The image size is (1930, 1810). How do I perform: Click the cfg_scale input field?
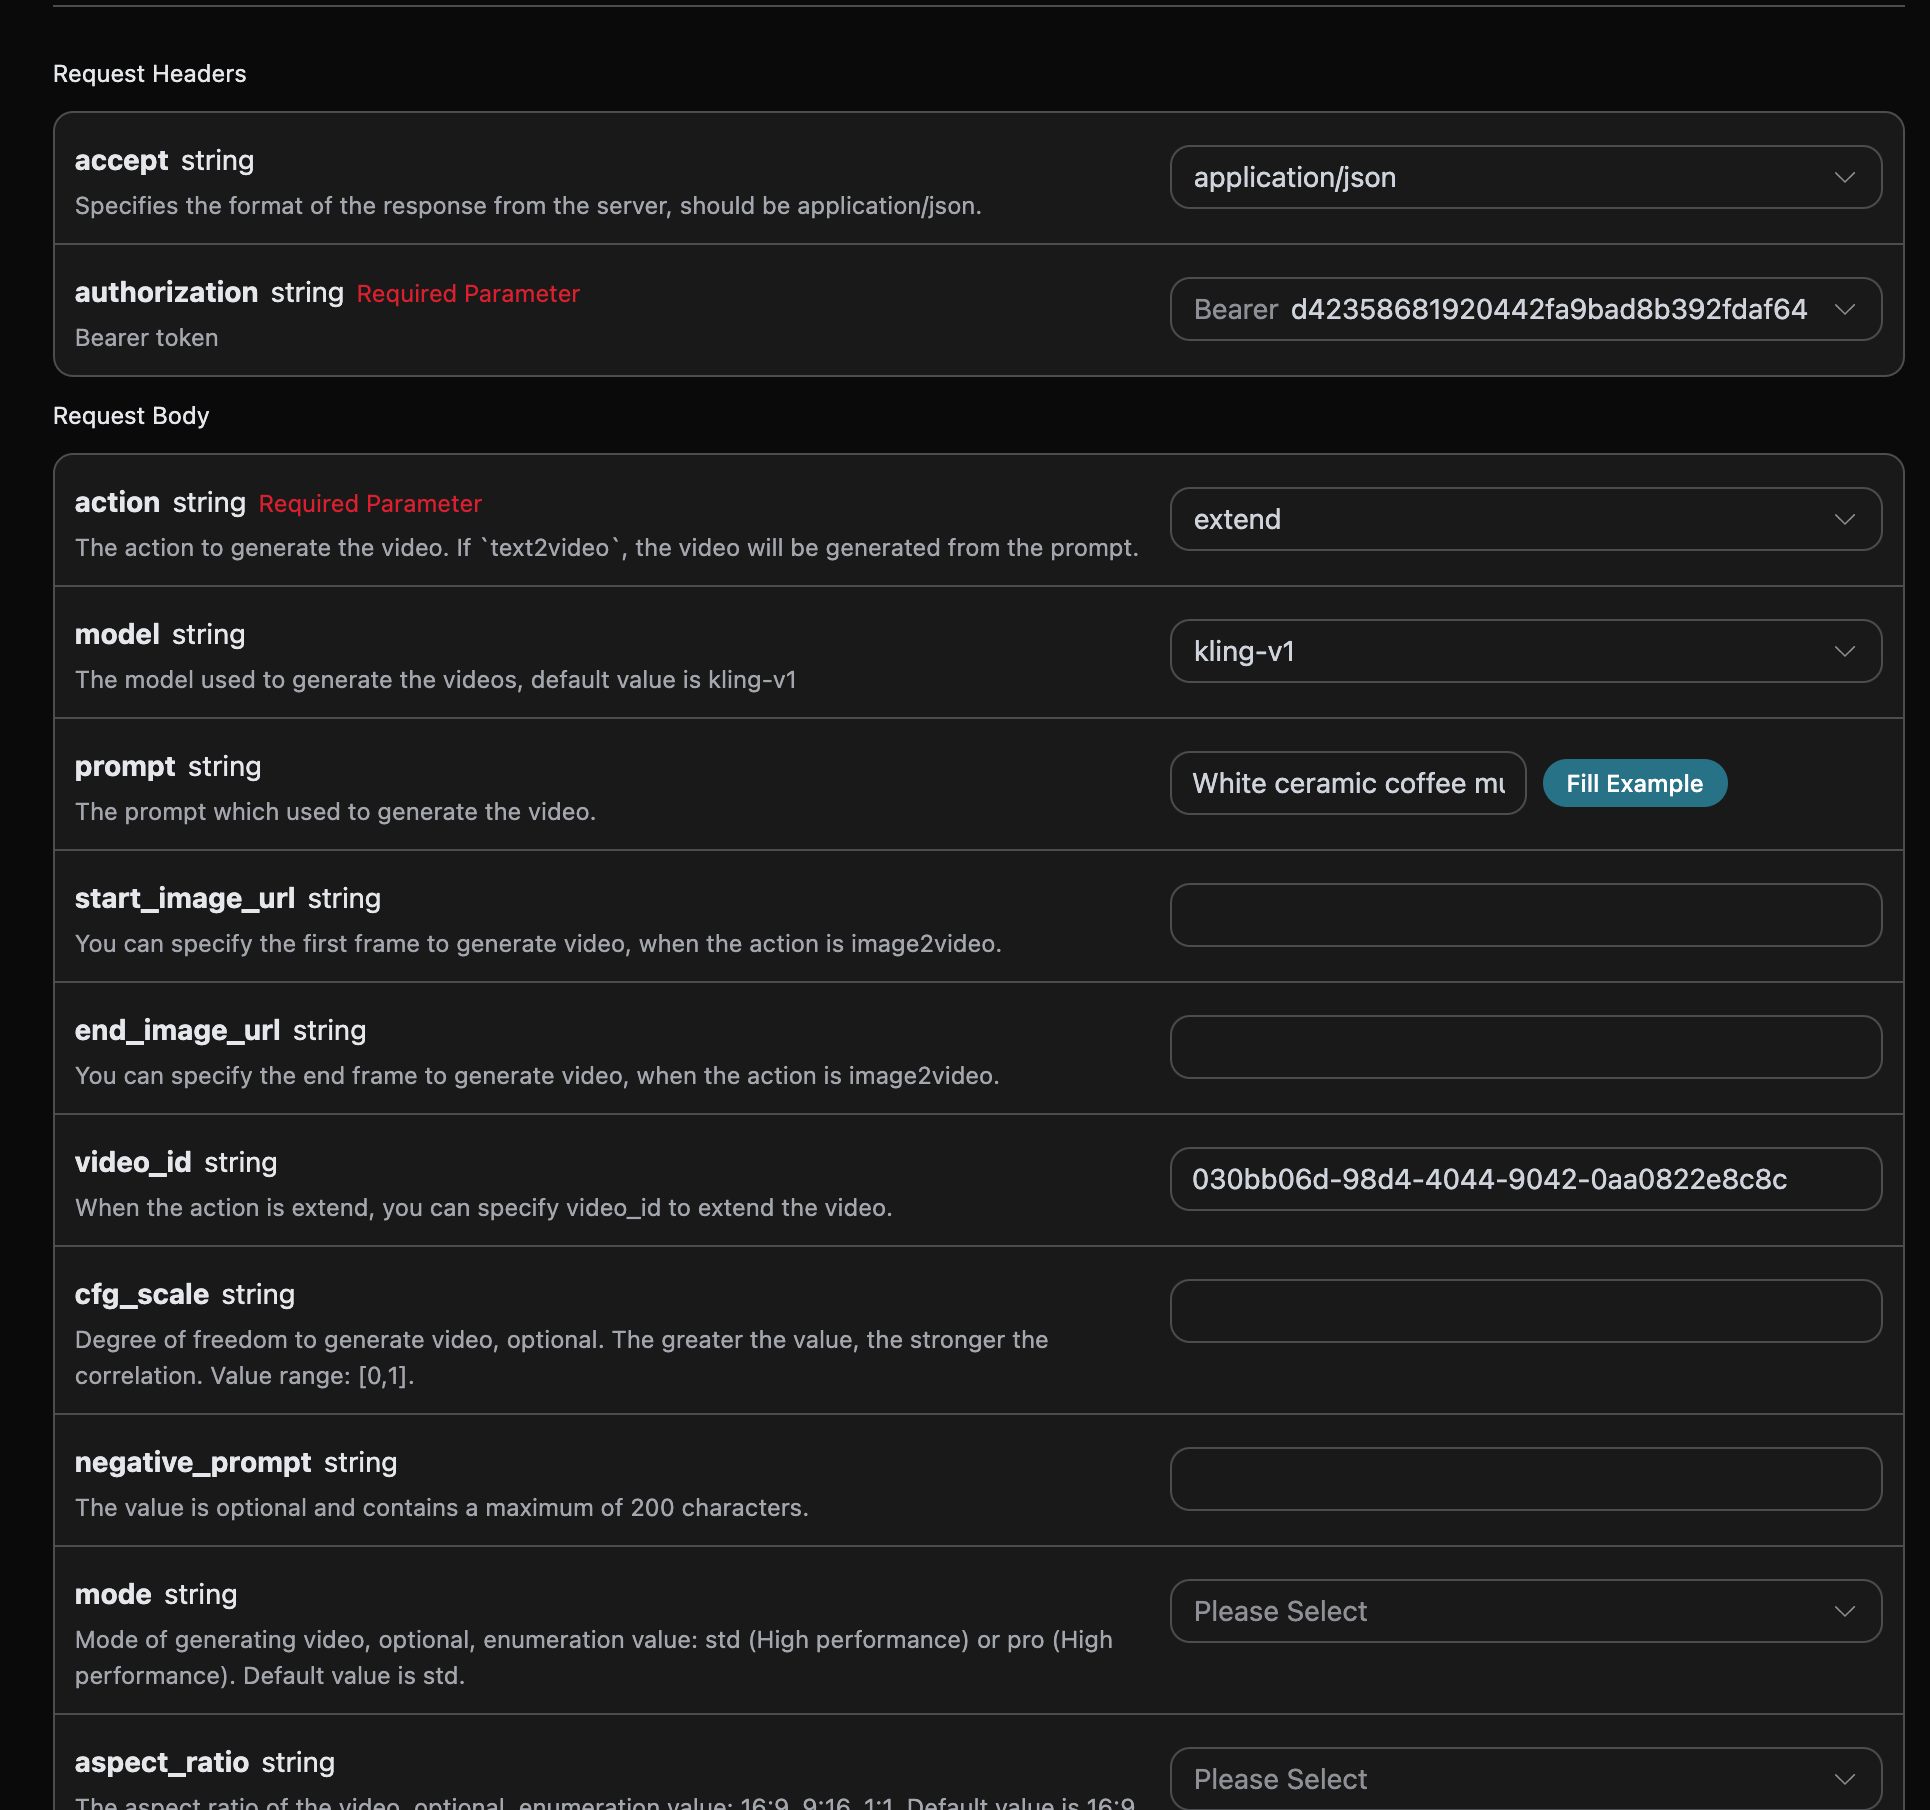click(1525, 1311)
